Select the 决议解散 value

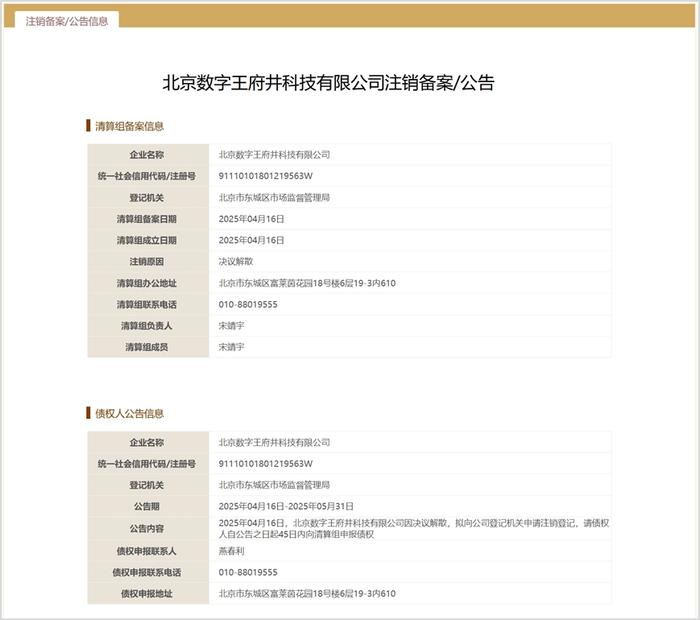click(x=236, y=262)
